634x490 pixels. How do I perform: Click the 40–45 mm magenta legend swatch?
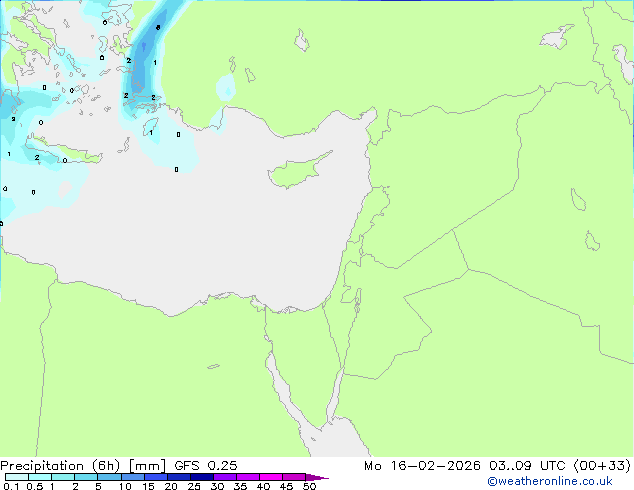(271, 477)
